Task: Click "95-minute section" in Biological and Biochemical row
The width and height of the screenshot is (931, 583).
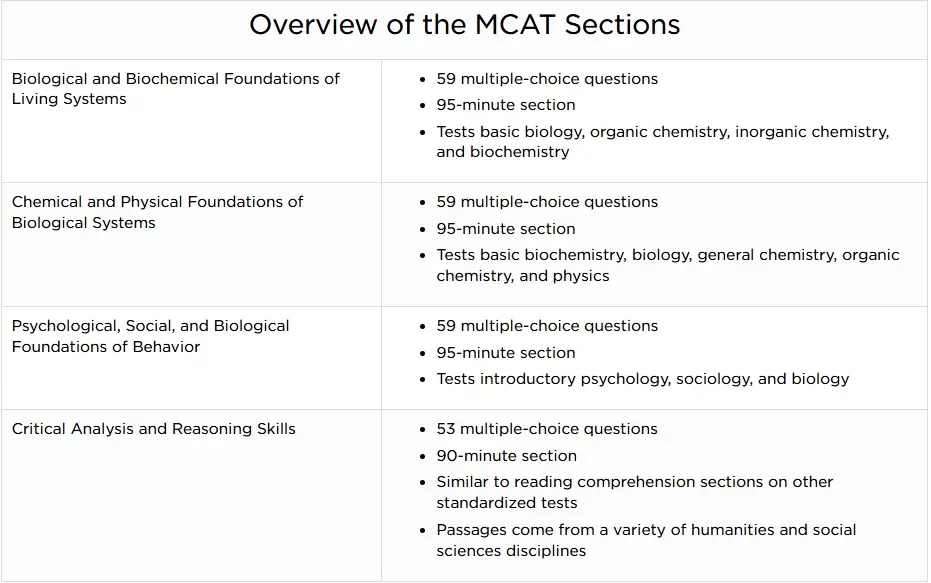Action: point(505,104)
